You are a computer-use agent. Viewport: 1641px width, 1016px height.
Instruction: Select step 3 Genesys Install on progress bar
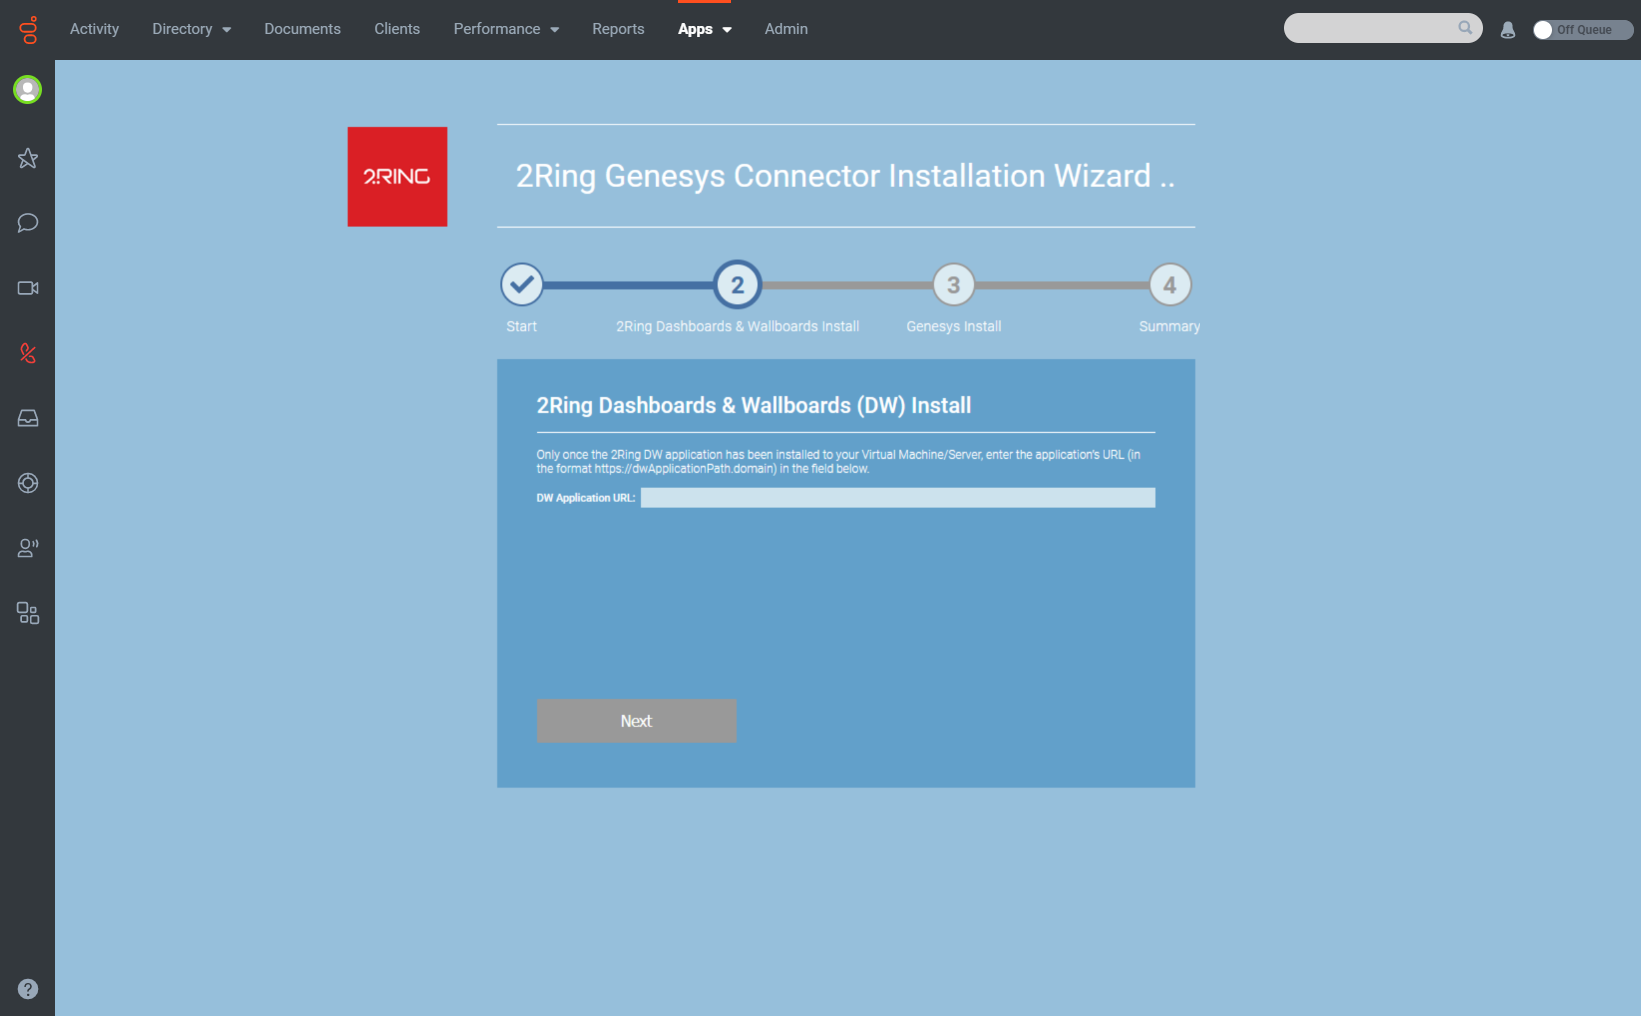coord(953,284)
